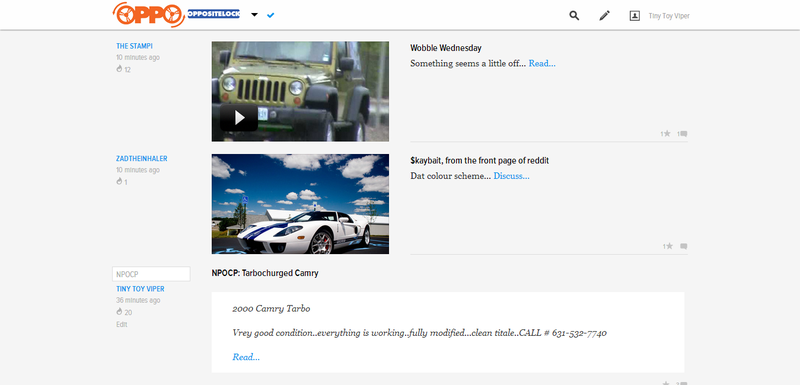Image resolution: width=800 pixels, height=385 pixels.
Task: Click flame icon showing 20 views
Action: click(119, 312)
